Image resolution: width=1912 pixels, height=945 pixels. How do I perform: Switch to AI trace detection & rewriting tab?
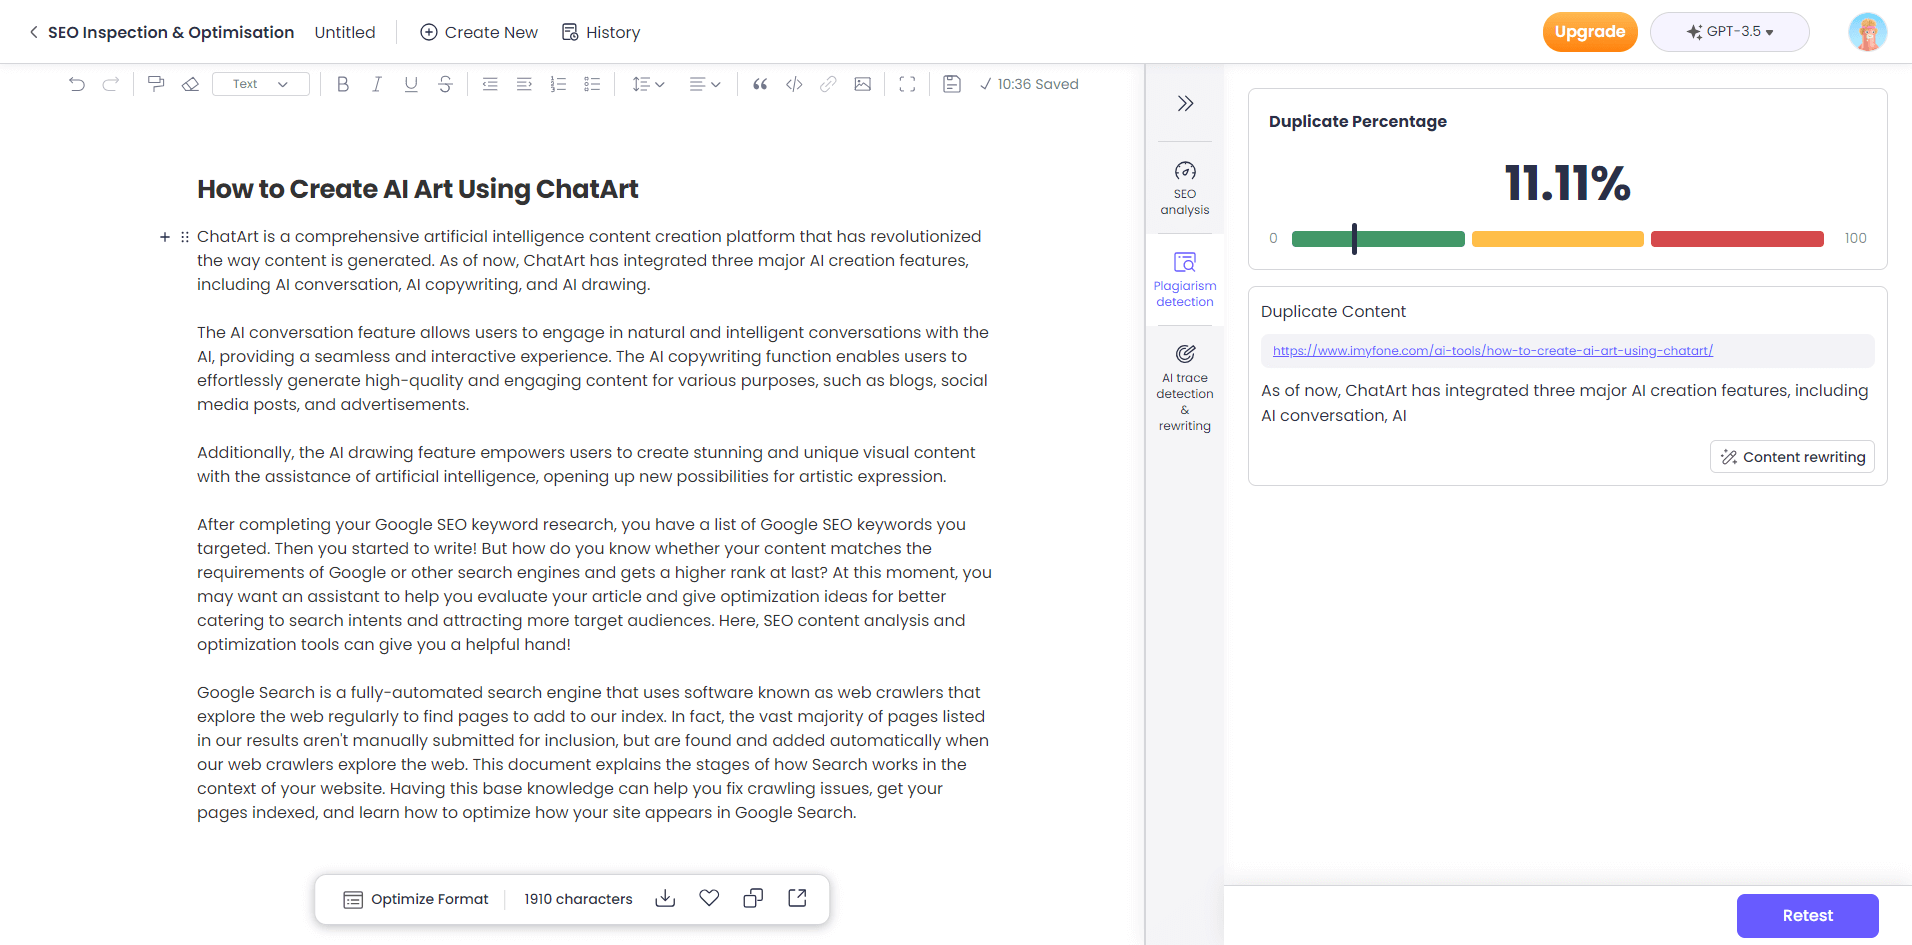[x=1185, y=388]
